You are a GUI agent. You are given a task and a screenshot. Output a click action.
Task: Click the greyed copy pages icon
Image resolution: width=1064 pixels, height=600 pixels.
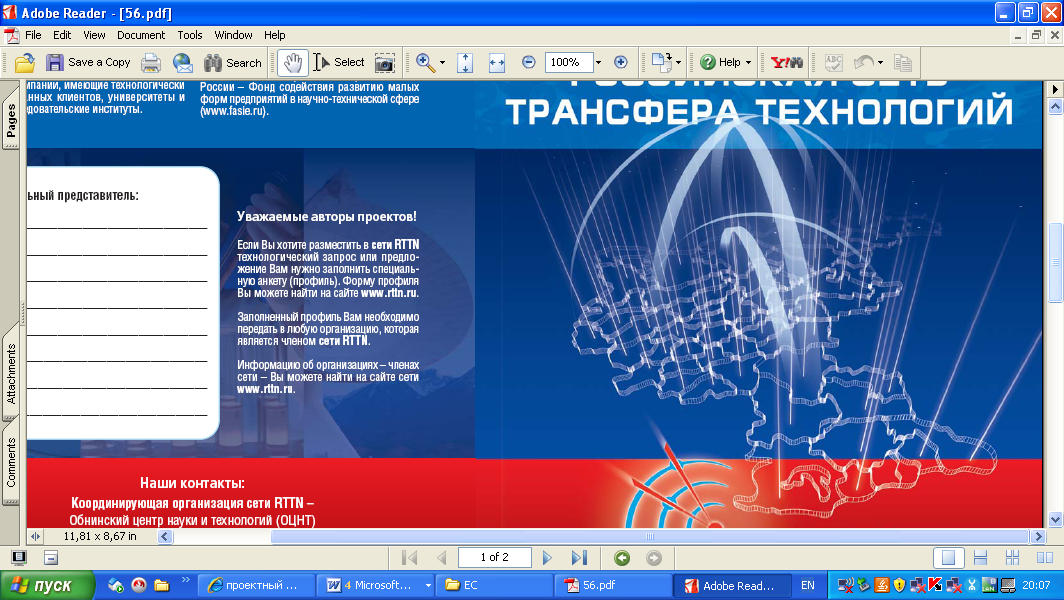point(902,62)
